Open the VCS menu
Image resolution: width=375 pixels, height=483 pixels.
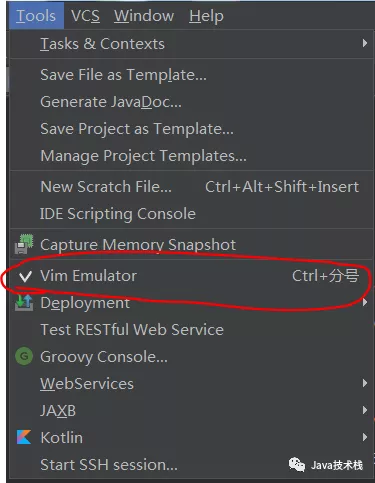pyautogui.click(x=85, y=16)
